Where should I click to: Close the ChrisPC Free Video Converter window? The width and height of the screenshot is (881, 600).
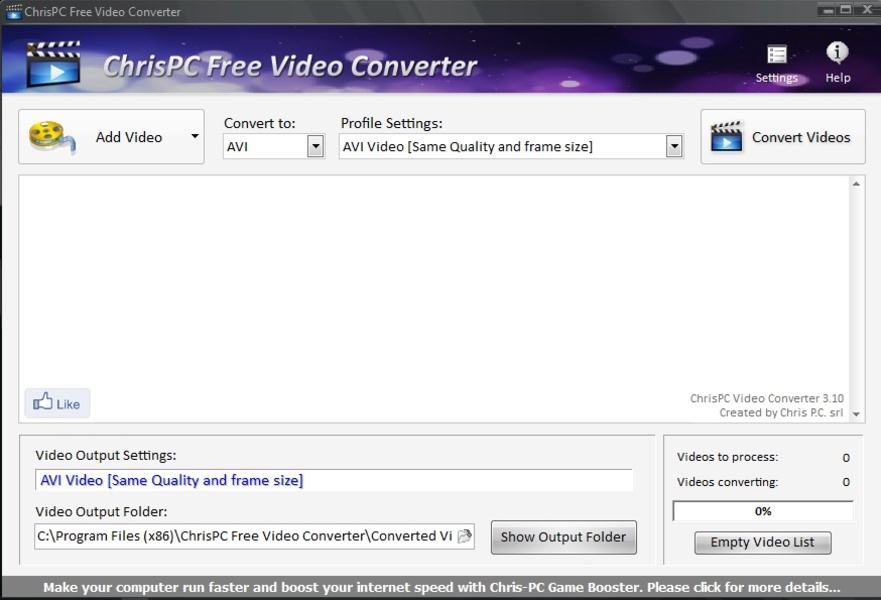(x=865, y=9)
